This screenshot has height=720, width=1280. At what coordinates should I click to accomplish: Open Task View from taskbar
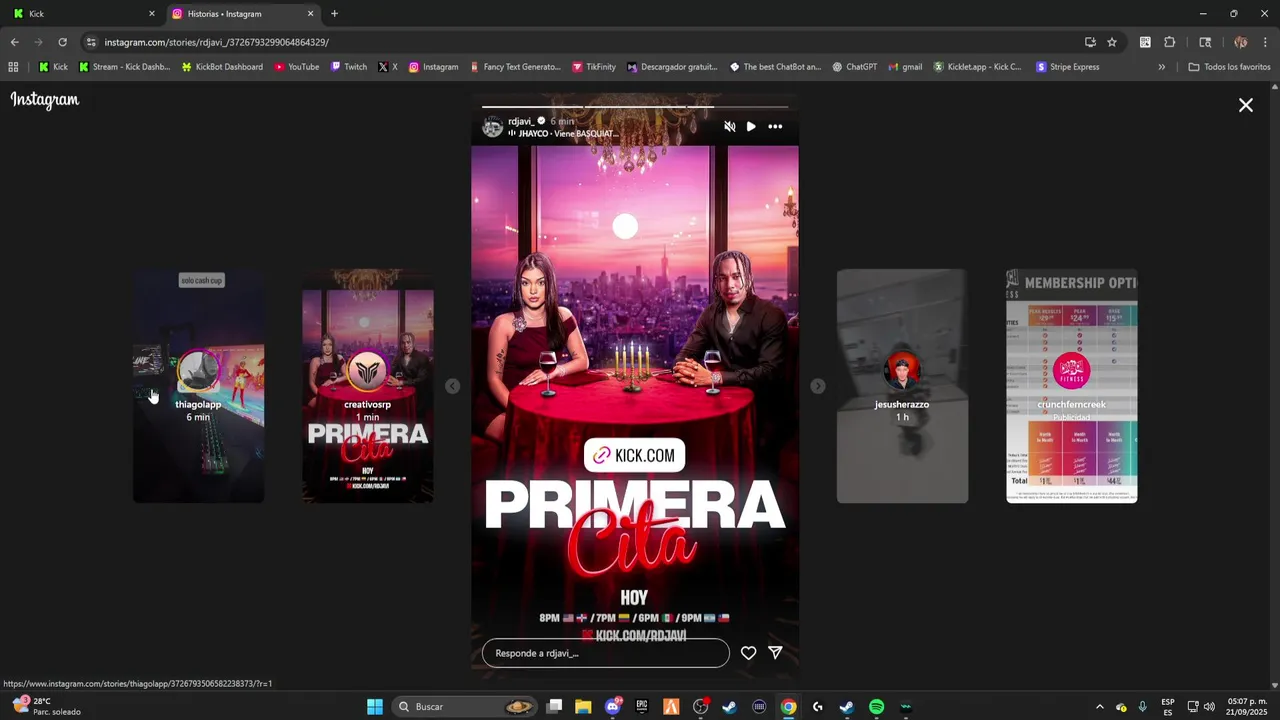click(554, 707)
